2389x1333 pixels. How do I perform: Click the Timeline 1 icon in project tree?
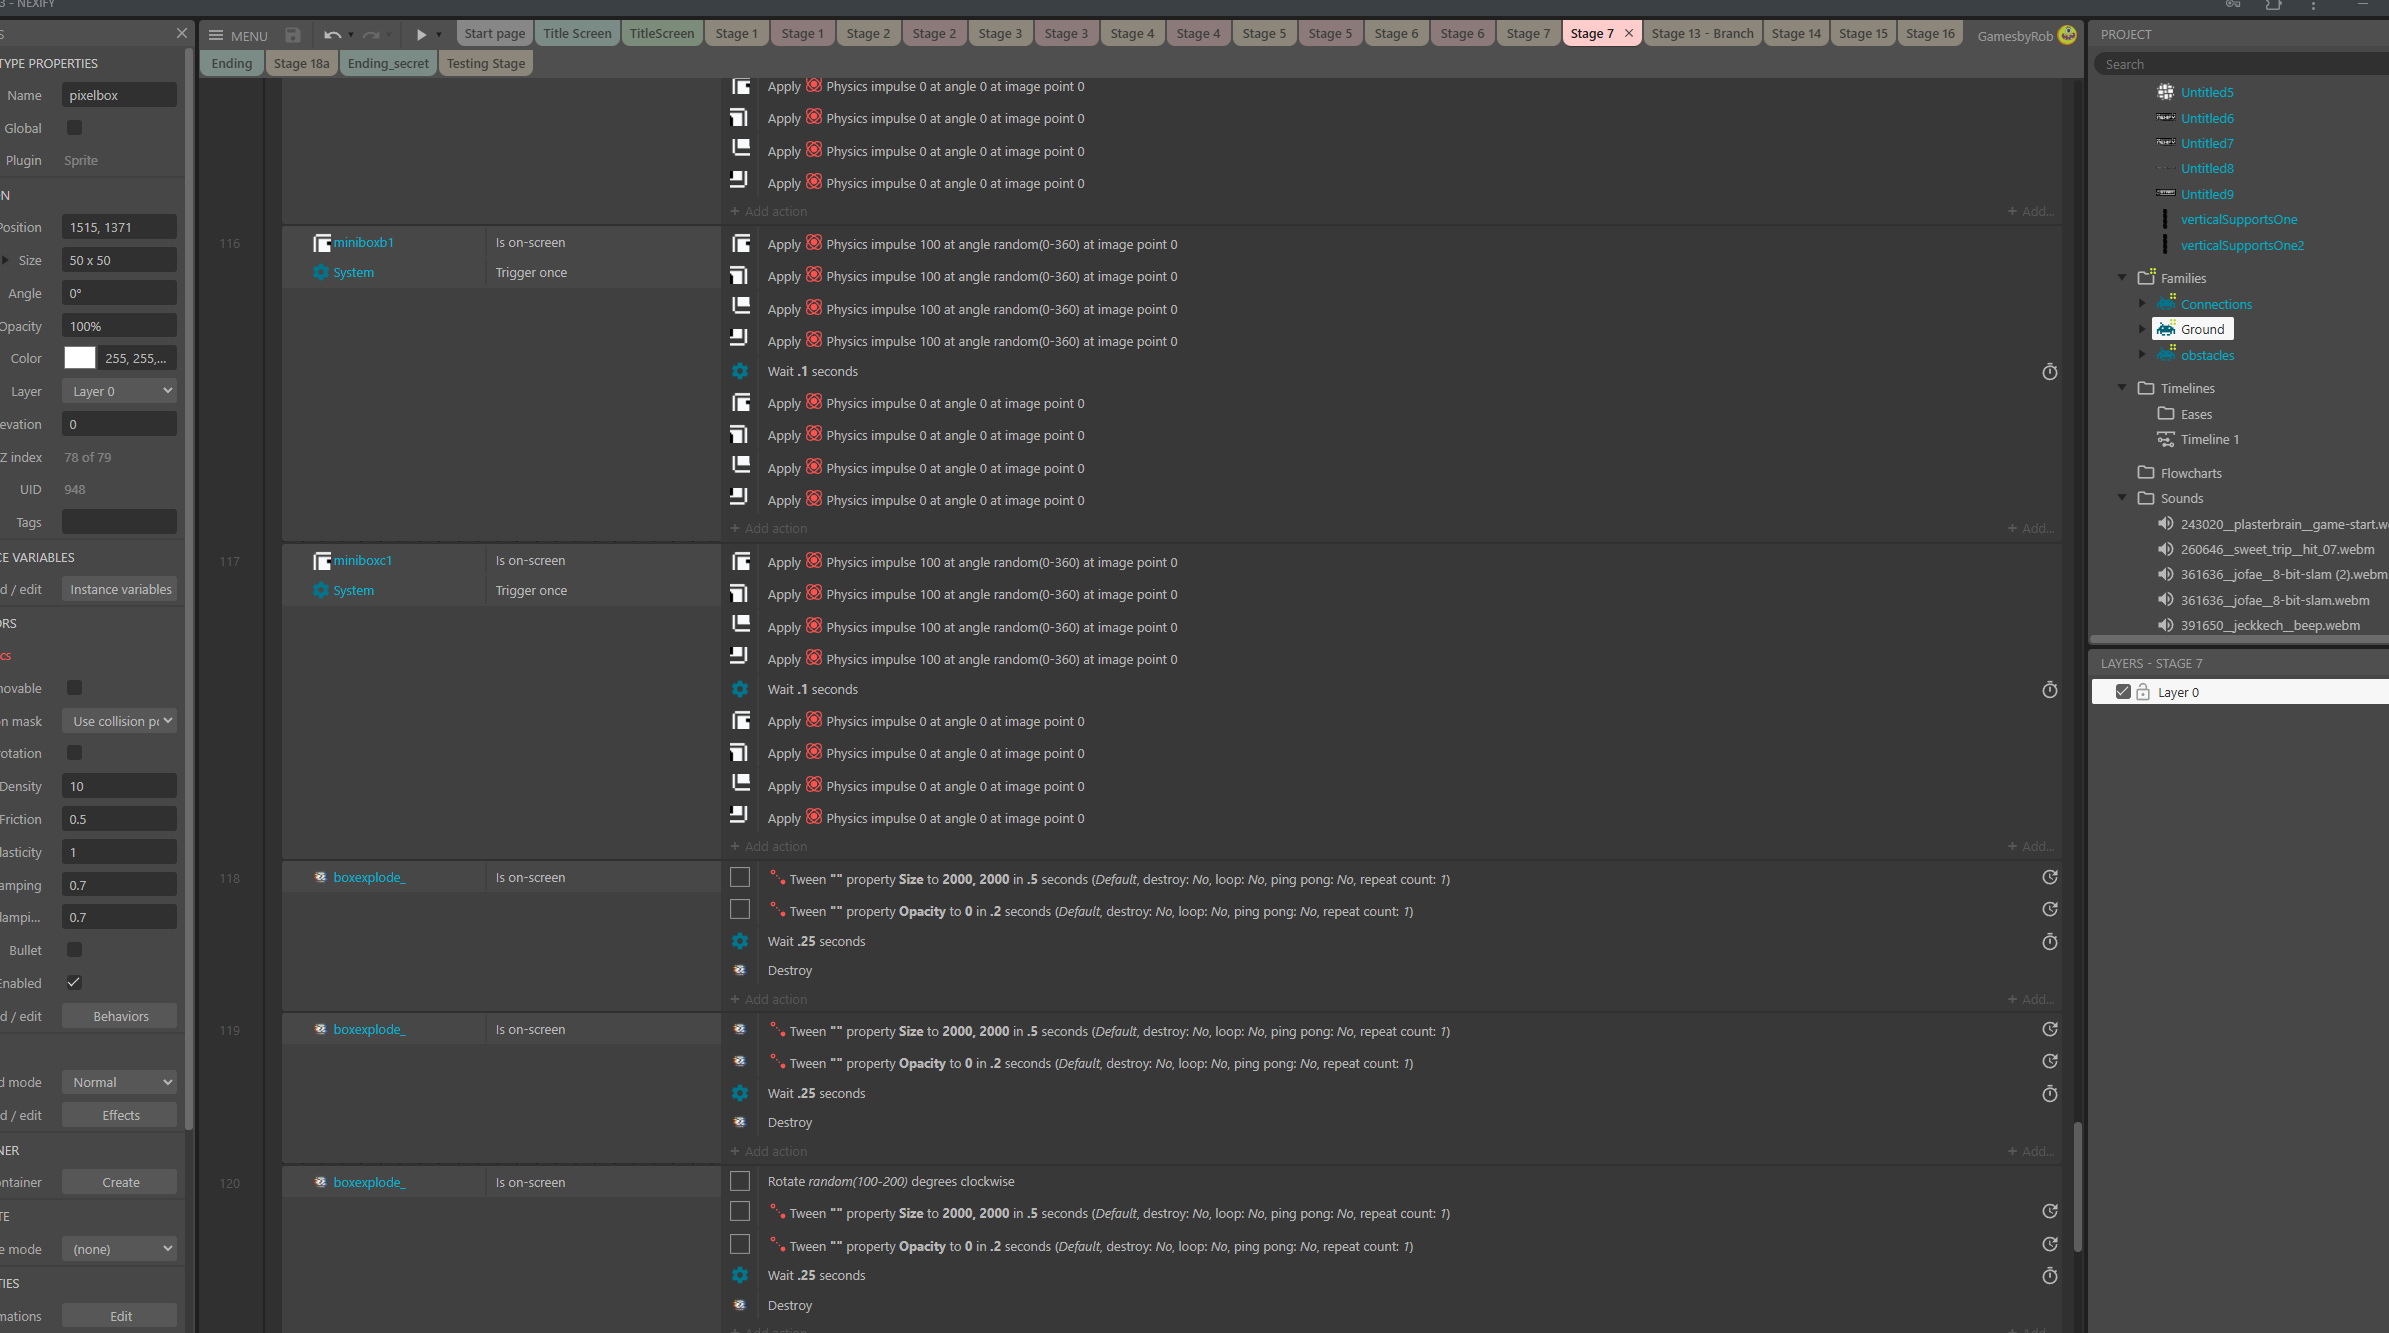click(x=2165, y=439)
